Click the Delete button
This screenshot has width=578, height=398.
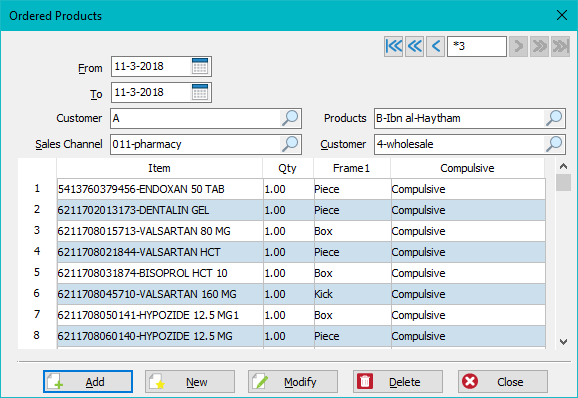click(x=398, y=381)
